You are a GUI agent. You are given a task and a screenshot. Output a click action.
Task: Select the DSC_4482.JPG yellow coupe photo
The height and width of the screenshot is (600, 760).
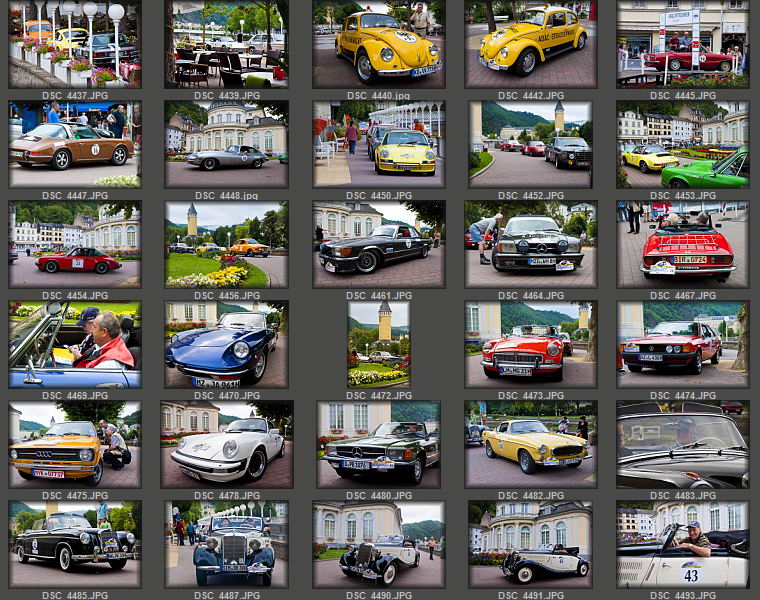[530, 444]
